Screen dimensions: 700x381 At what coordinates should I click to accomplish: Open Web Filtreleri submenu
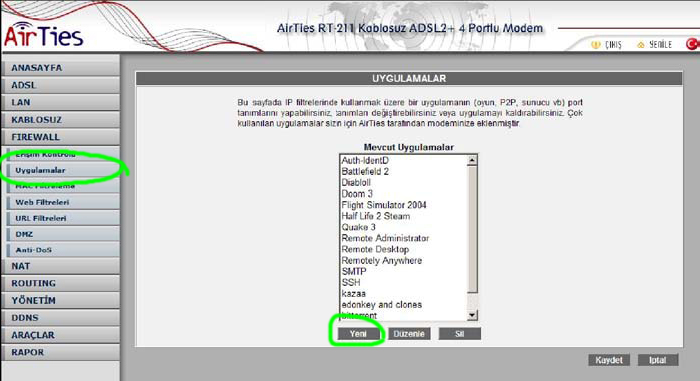[63, 202]
